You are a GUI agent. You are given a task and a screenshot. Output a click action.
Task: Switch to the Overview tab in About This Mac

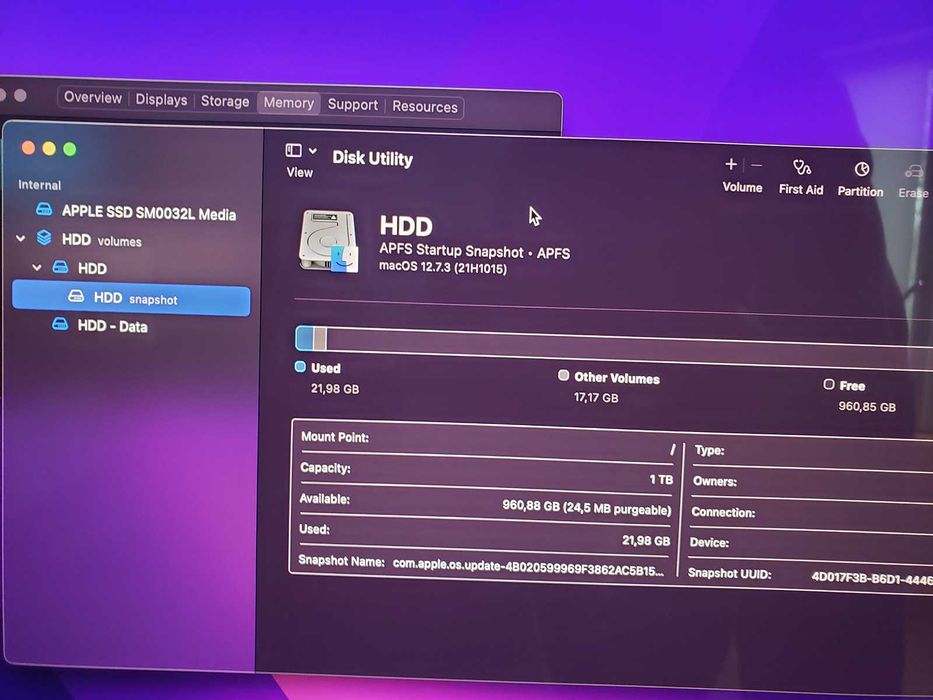(x=93, y=98)
